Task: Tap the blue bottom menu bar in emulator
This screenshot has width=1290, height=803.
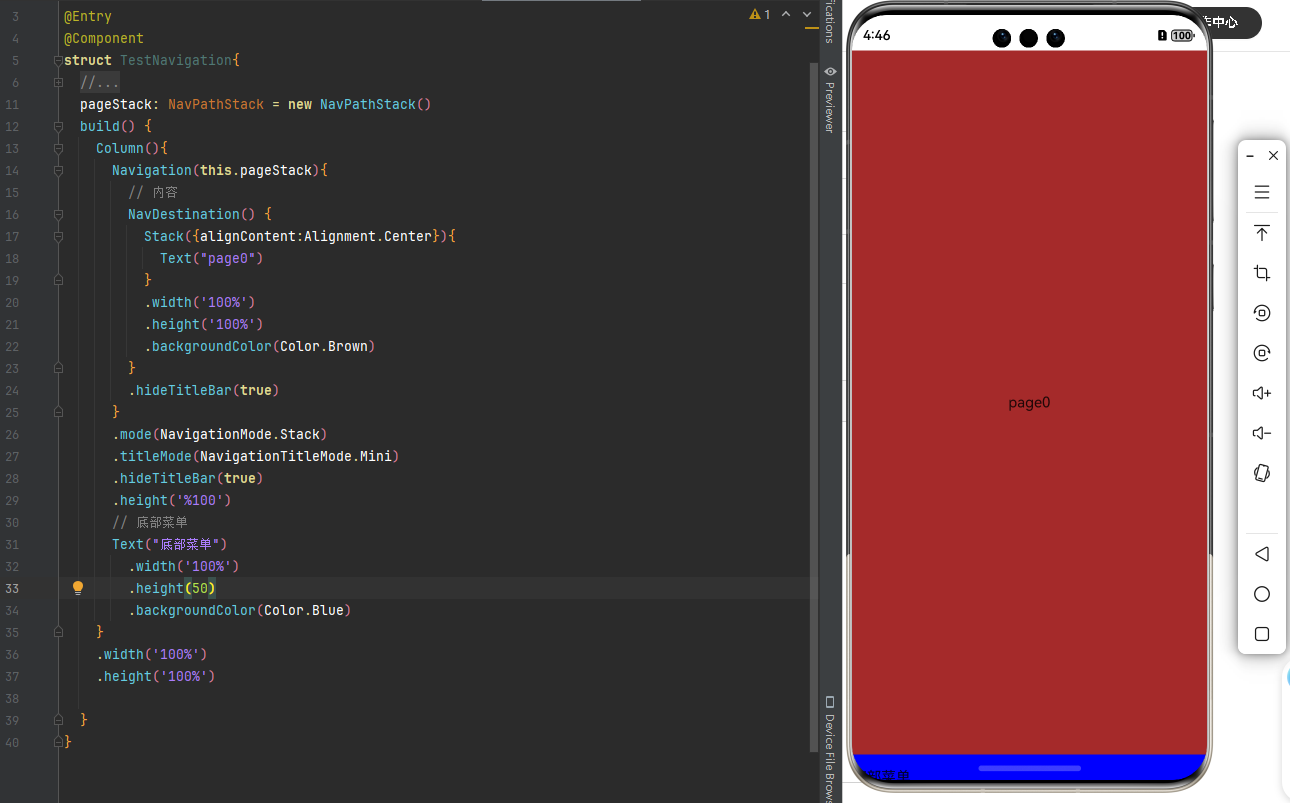Action: pyautogui.click(x=1029, y=767)
